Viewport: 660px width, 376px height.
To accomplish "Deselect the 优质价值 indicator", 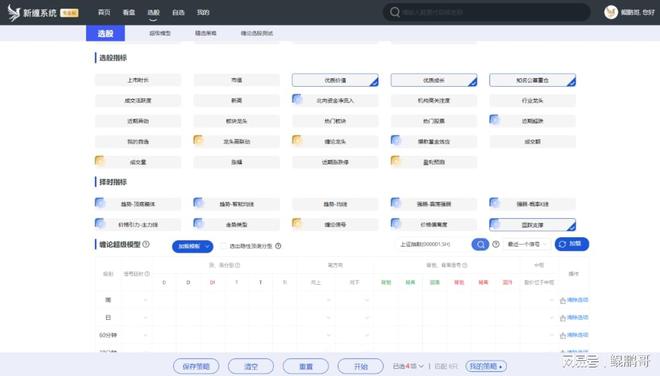I will pos(335,80).
